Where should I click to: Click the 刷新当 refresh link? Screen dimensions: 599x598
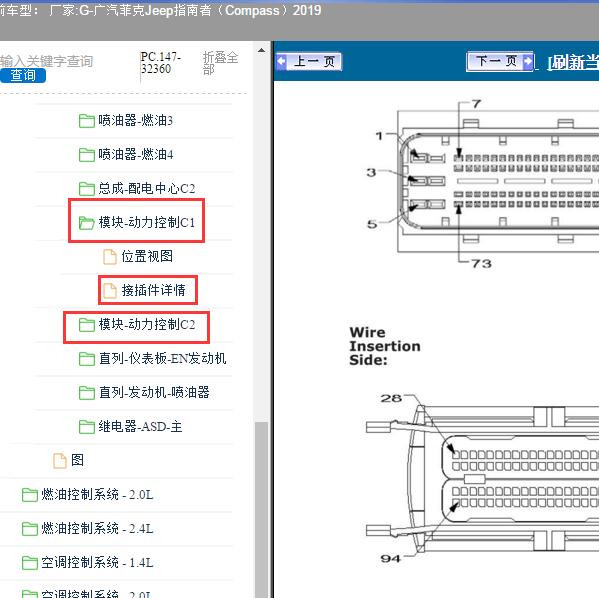[573, 62]
